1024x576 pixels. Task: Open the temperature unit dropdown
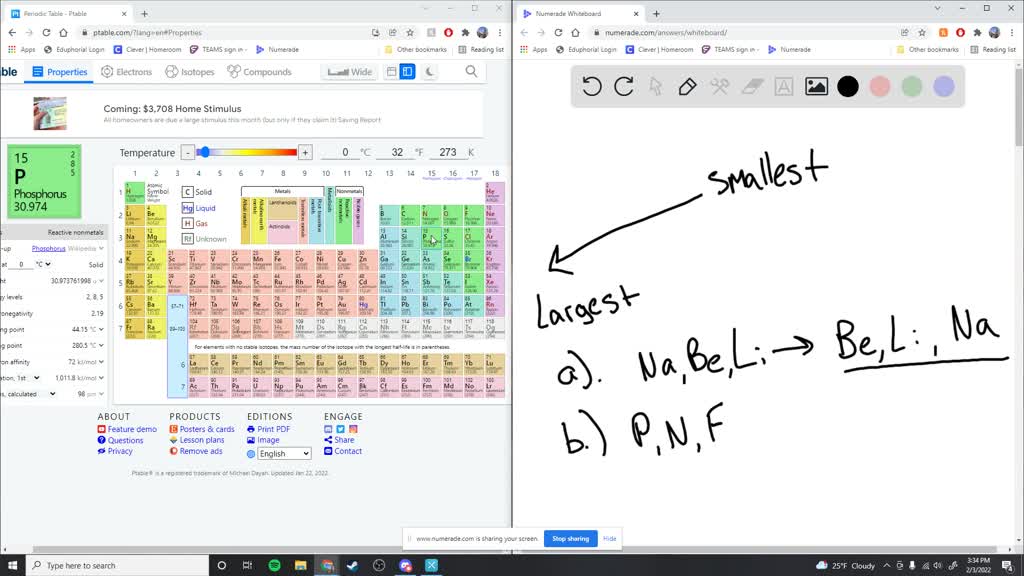click(48, 264)
